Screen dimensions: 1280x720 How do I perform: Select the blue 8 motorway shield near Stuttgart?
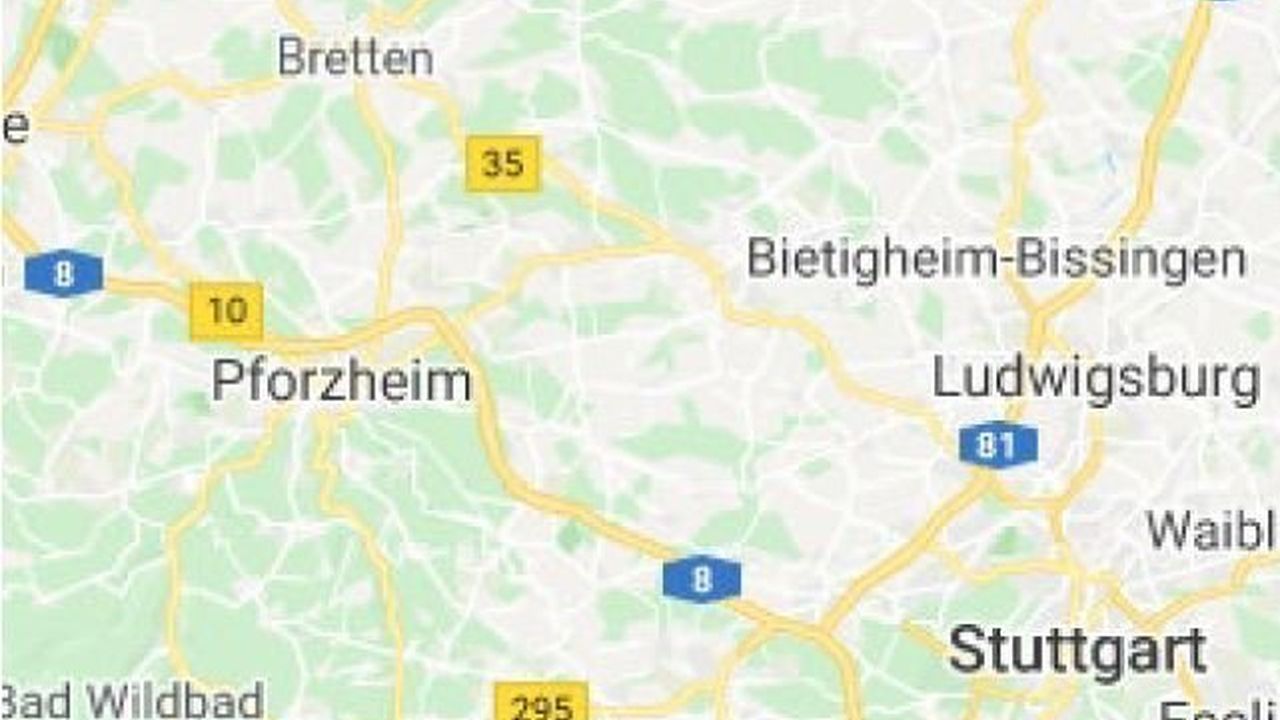point(702,580)
